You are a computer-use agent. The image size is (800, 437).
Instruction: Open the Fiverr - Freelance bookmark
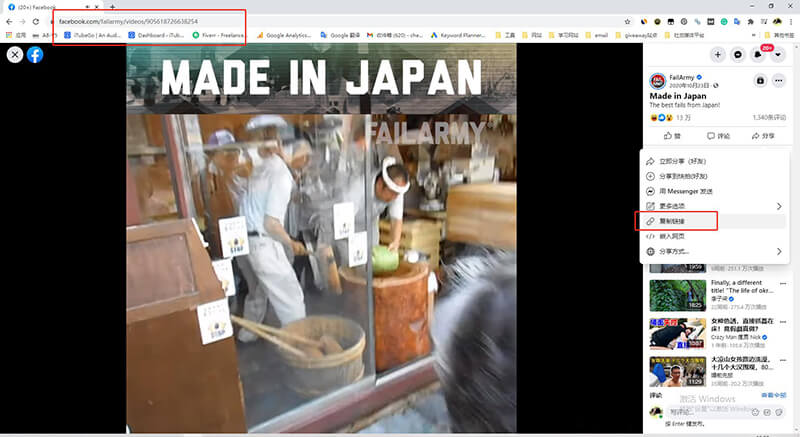click(218, 35)
